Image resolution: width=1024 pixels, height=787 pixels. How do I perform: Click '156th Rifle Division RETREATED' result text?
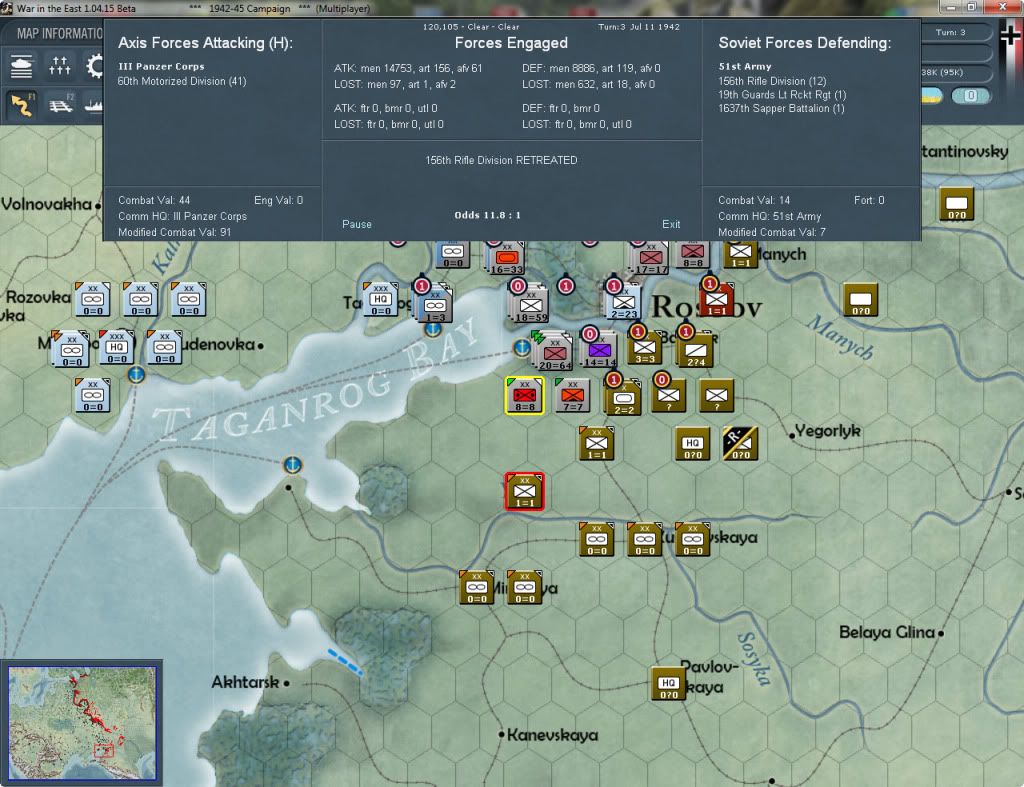(x=501, y=160)
